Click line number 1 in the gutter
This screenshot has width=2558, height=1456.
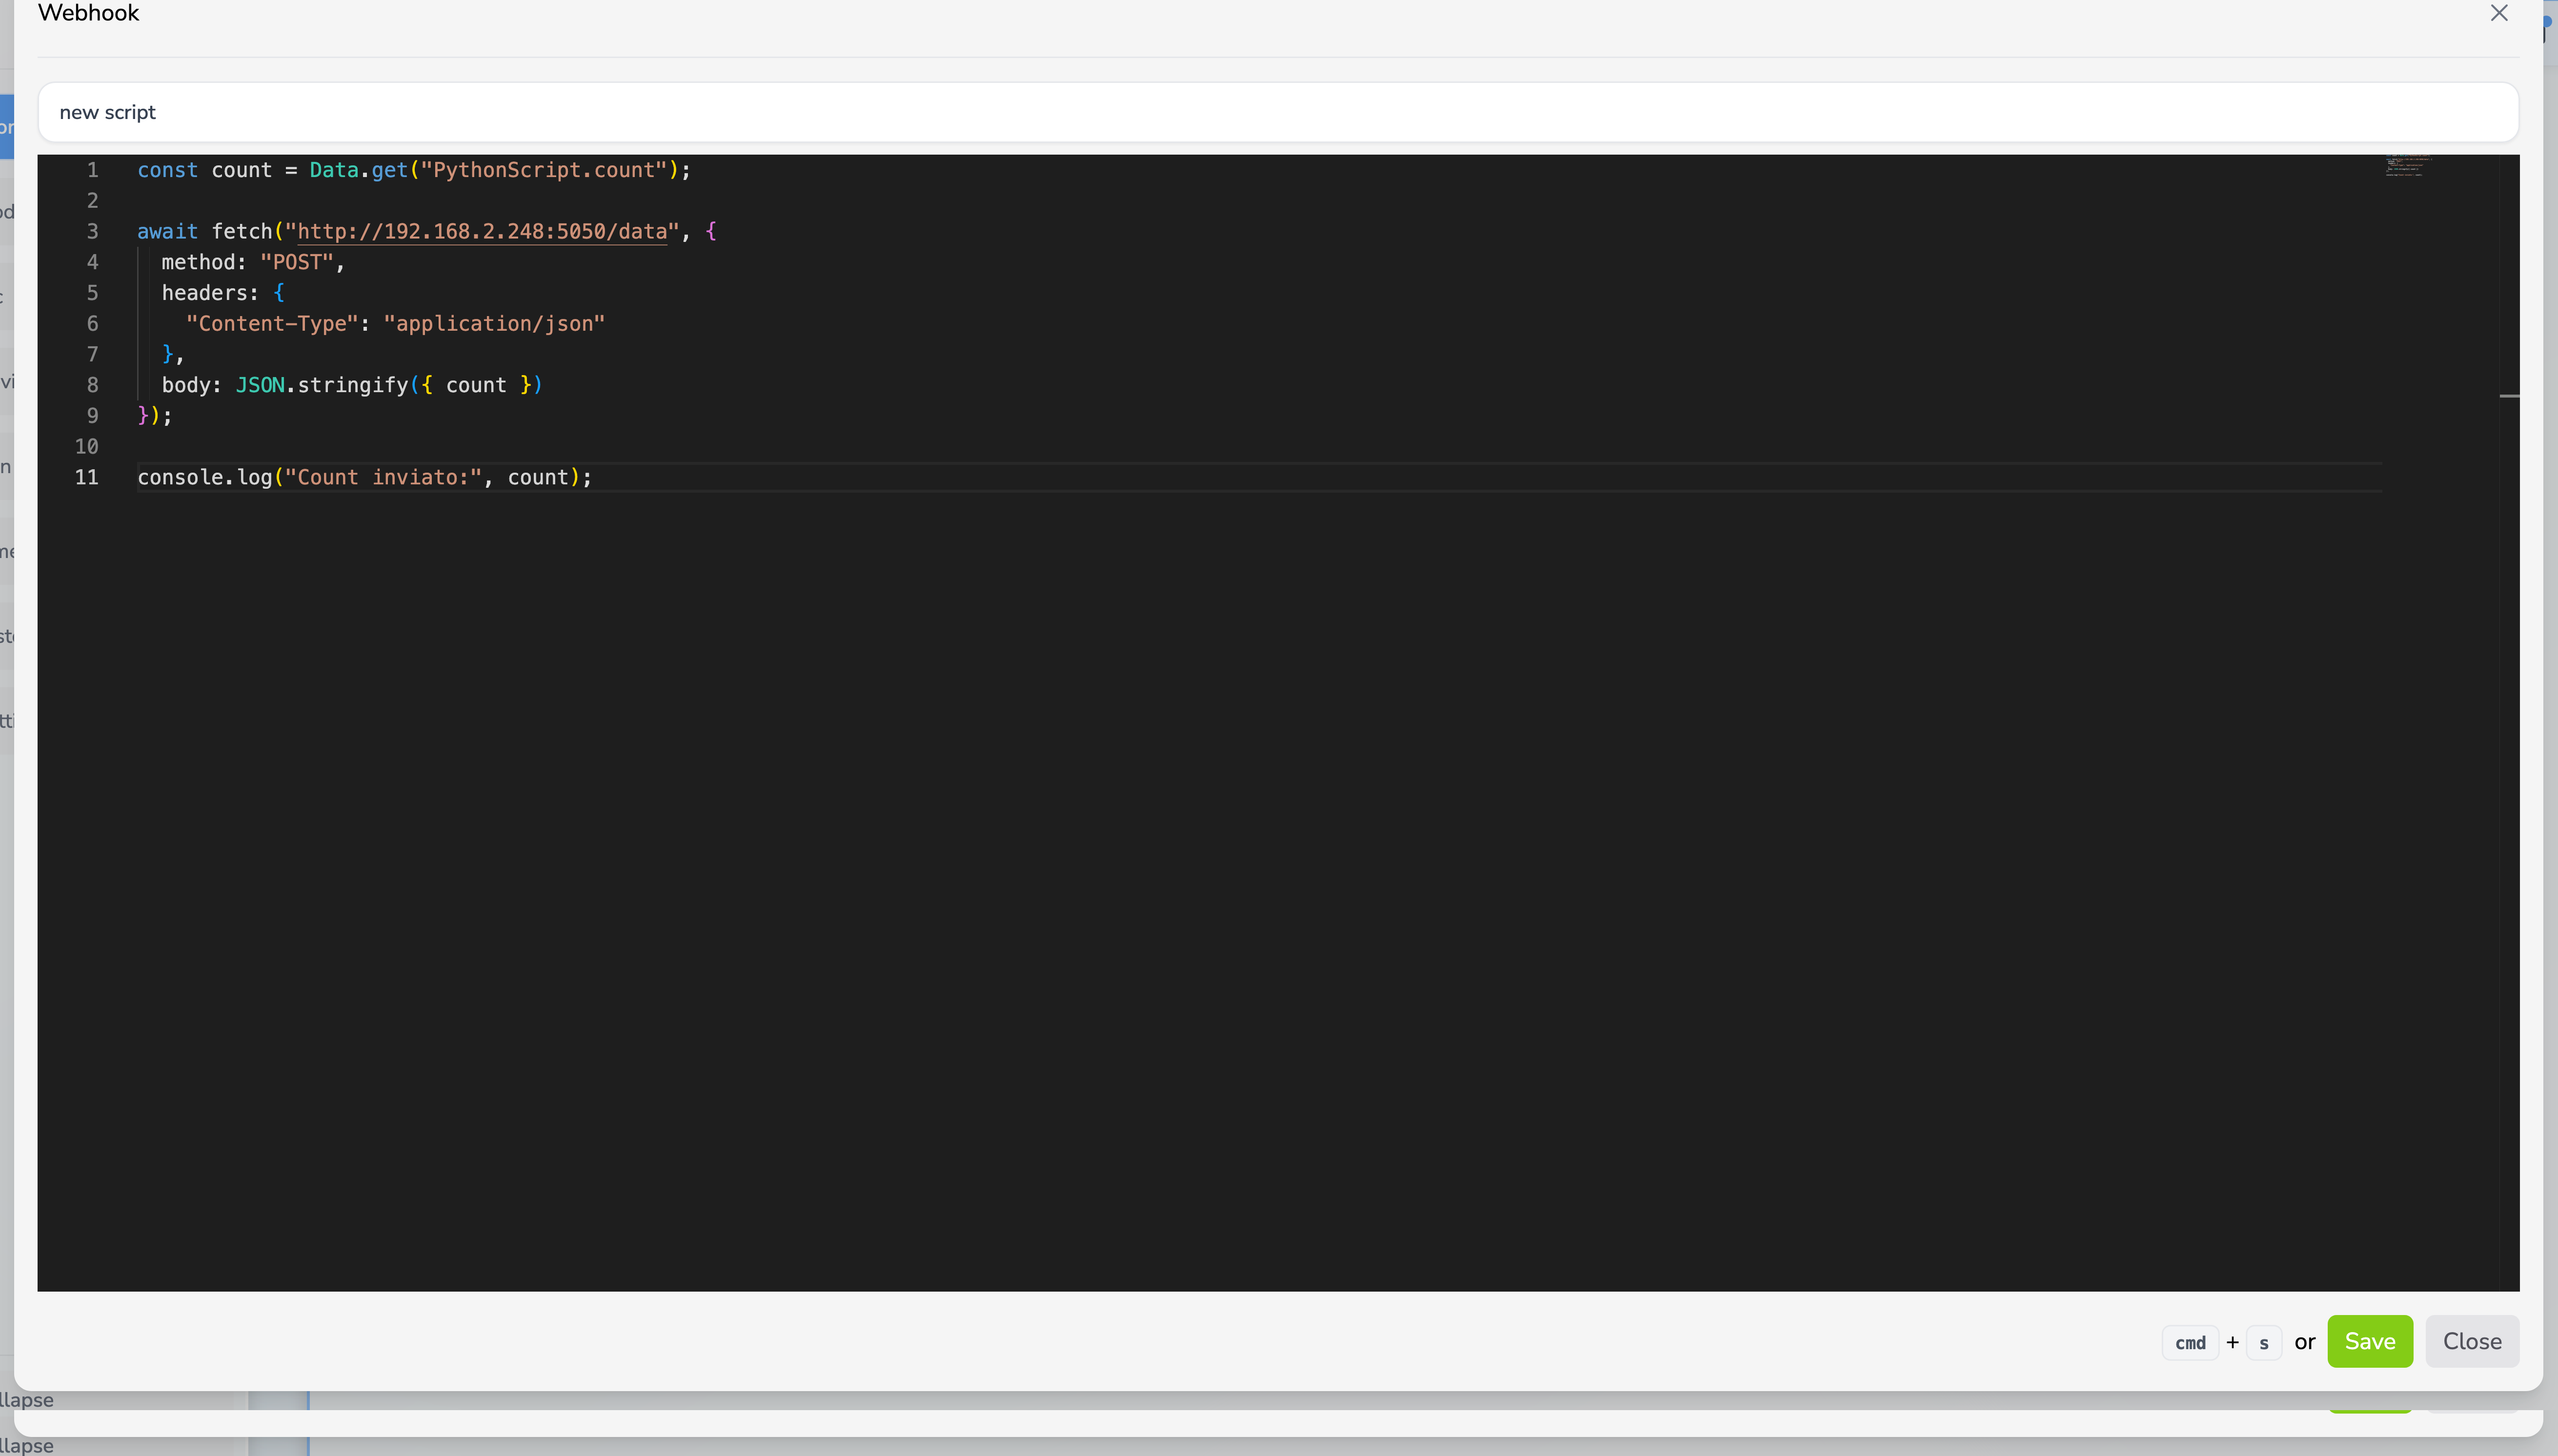(x=92, y=170)
